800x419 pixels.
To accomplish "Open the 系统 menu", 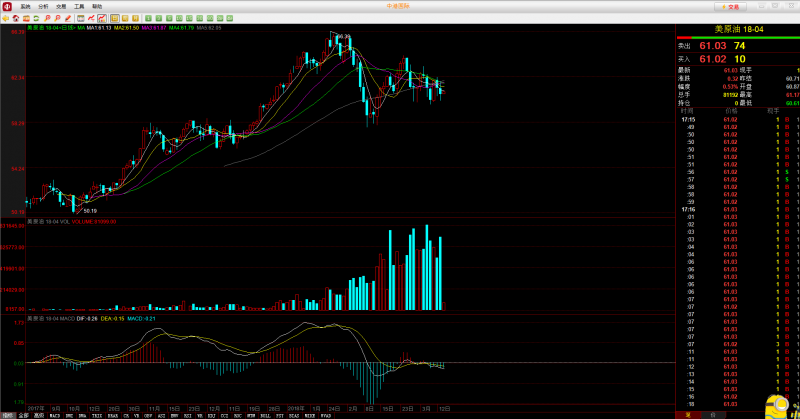I will pos(26,7).
